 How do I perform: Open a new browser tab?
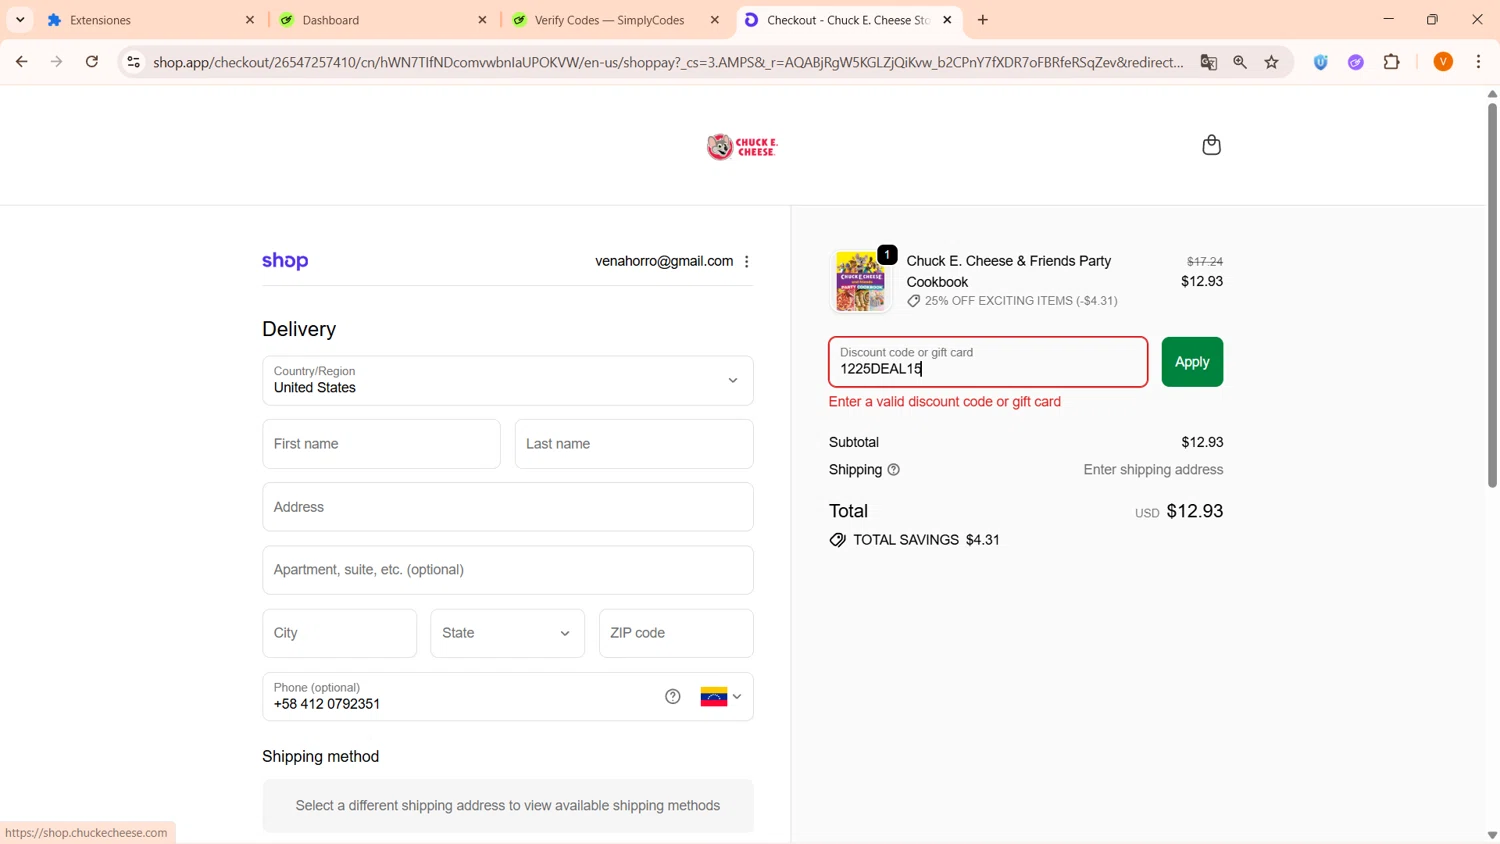pyautogui.click(x=983, y=20)
